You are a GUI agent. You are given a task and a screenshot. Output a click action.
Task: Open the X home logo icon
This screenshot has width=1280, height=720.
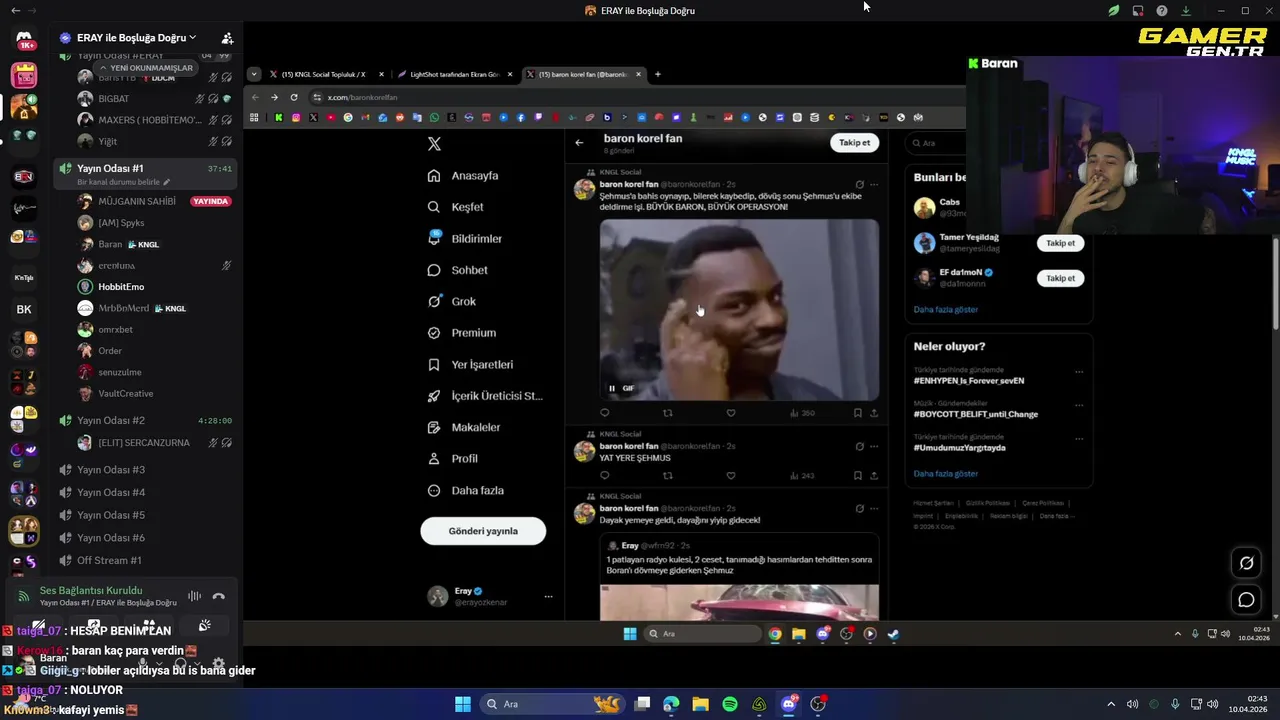pos(434,144)
